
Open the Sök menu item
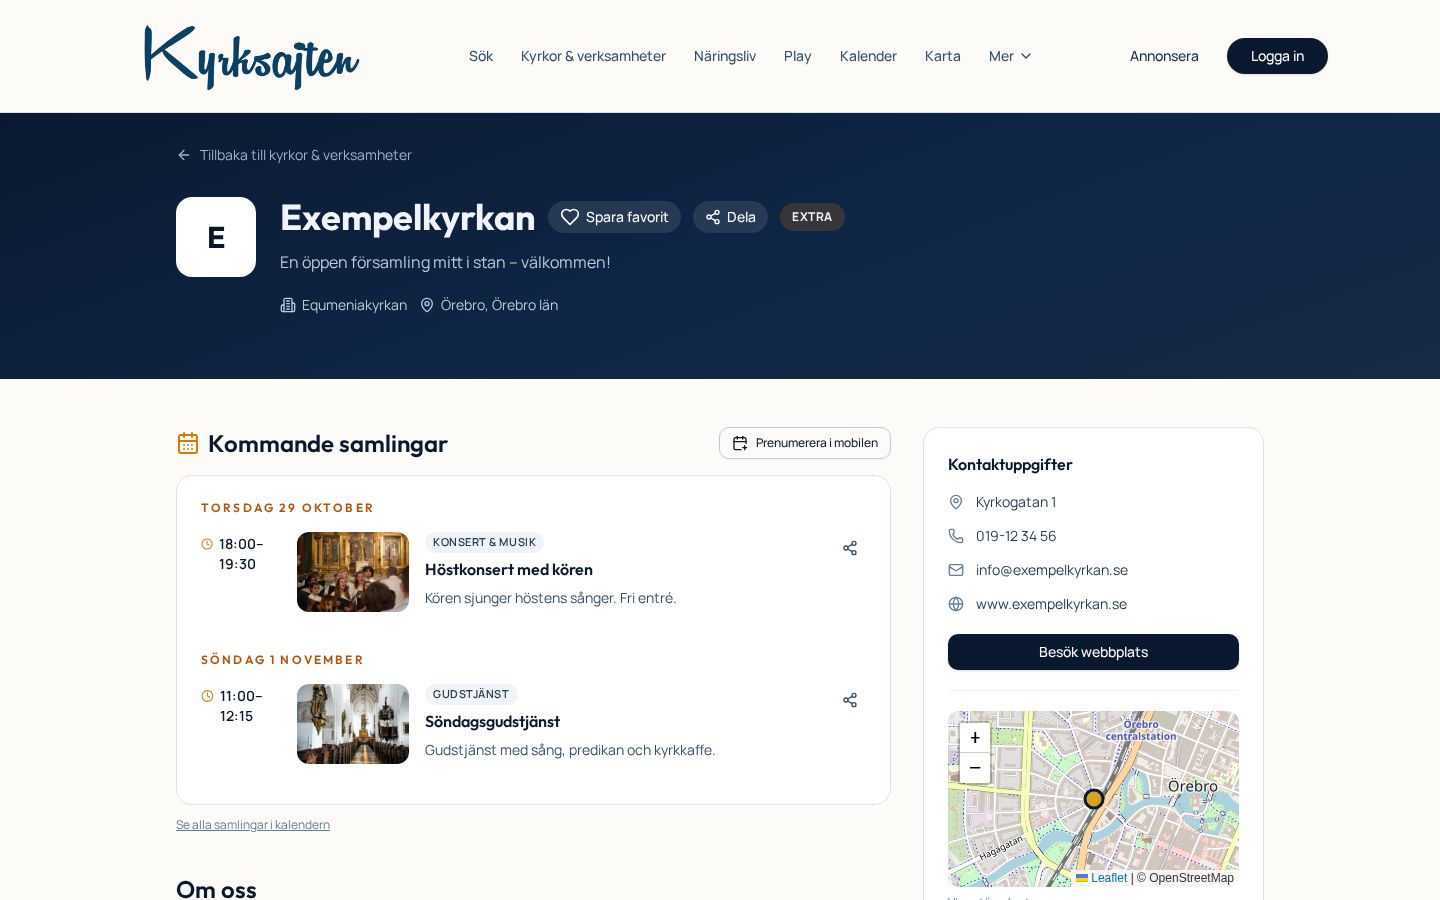pyautogui.click(x=481, y=56)
